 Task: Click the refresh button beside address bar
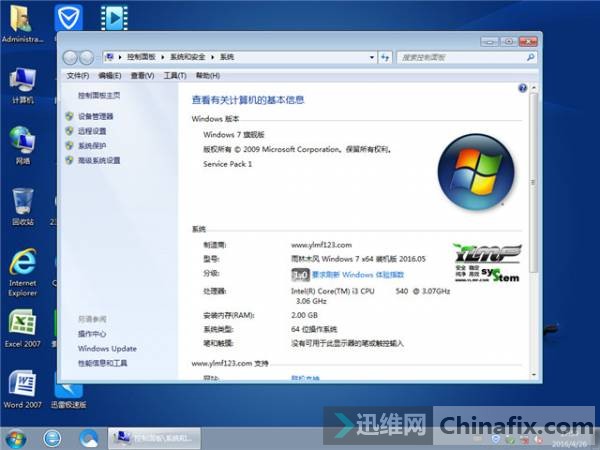coord(385,57)
